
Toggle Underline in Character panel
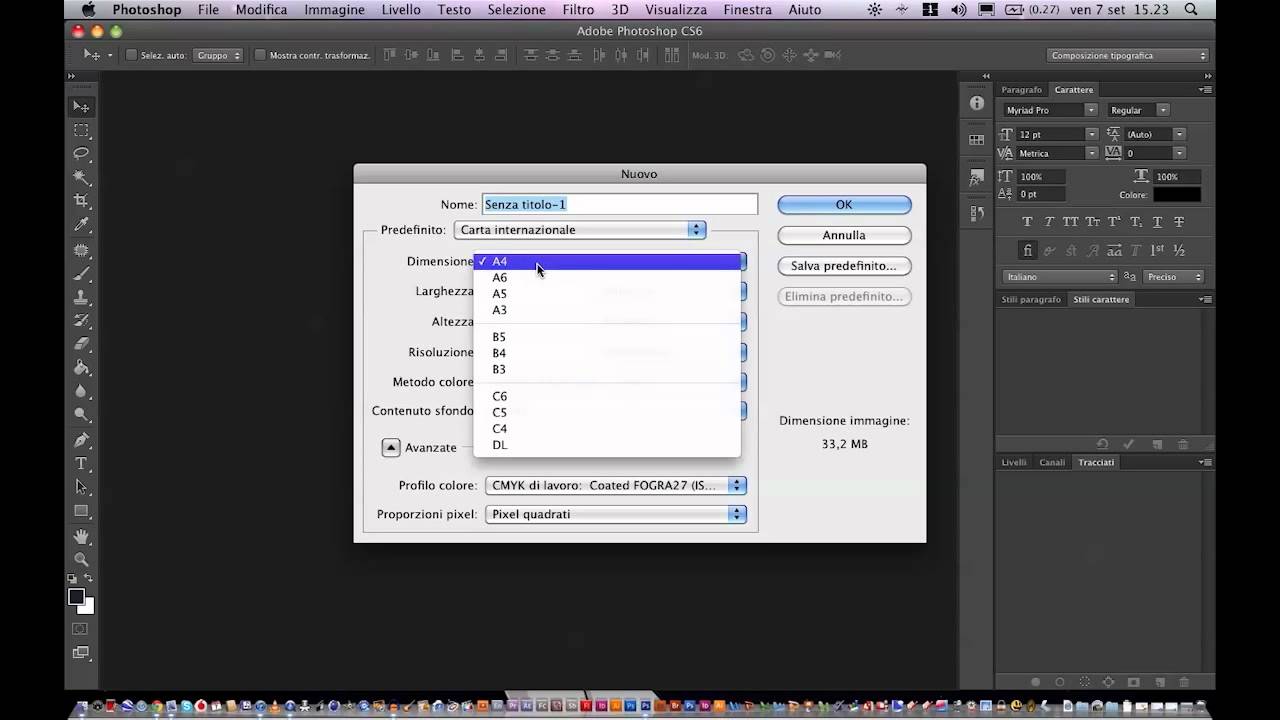(x=1158, y=222)
